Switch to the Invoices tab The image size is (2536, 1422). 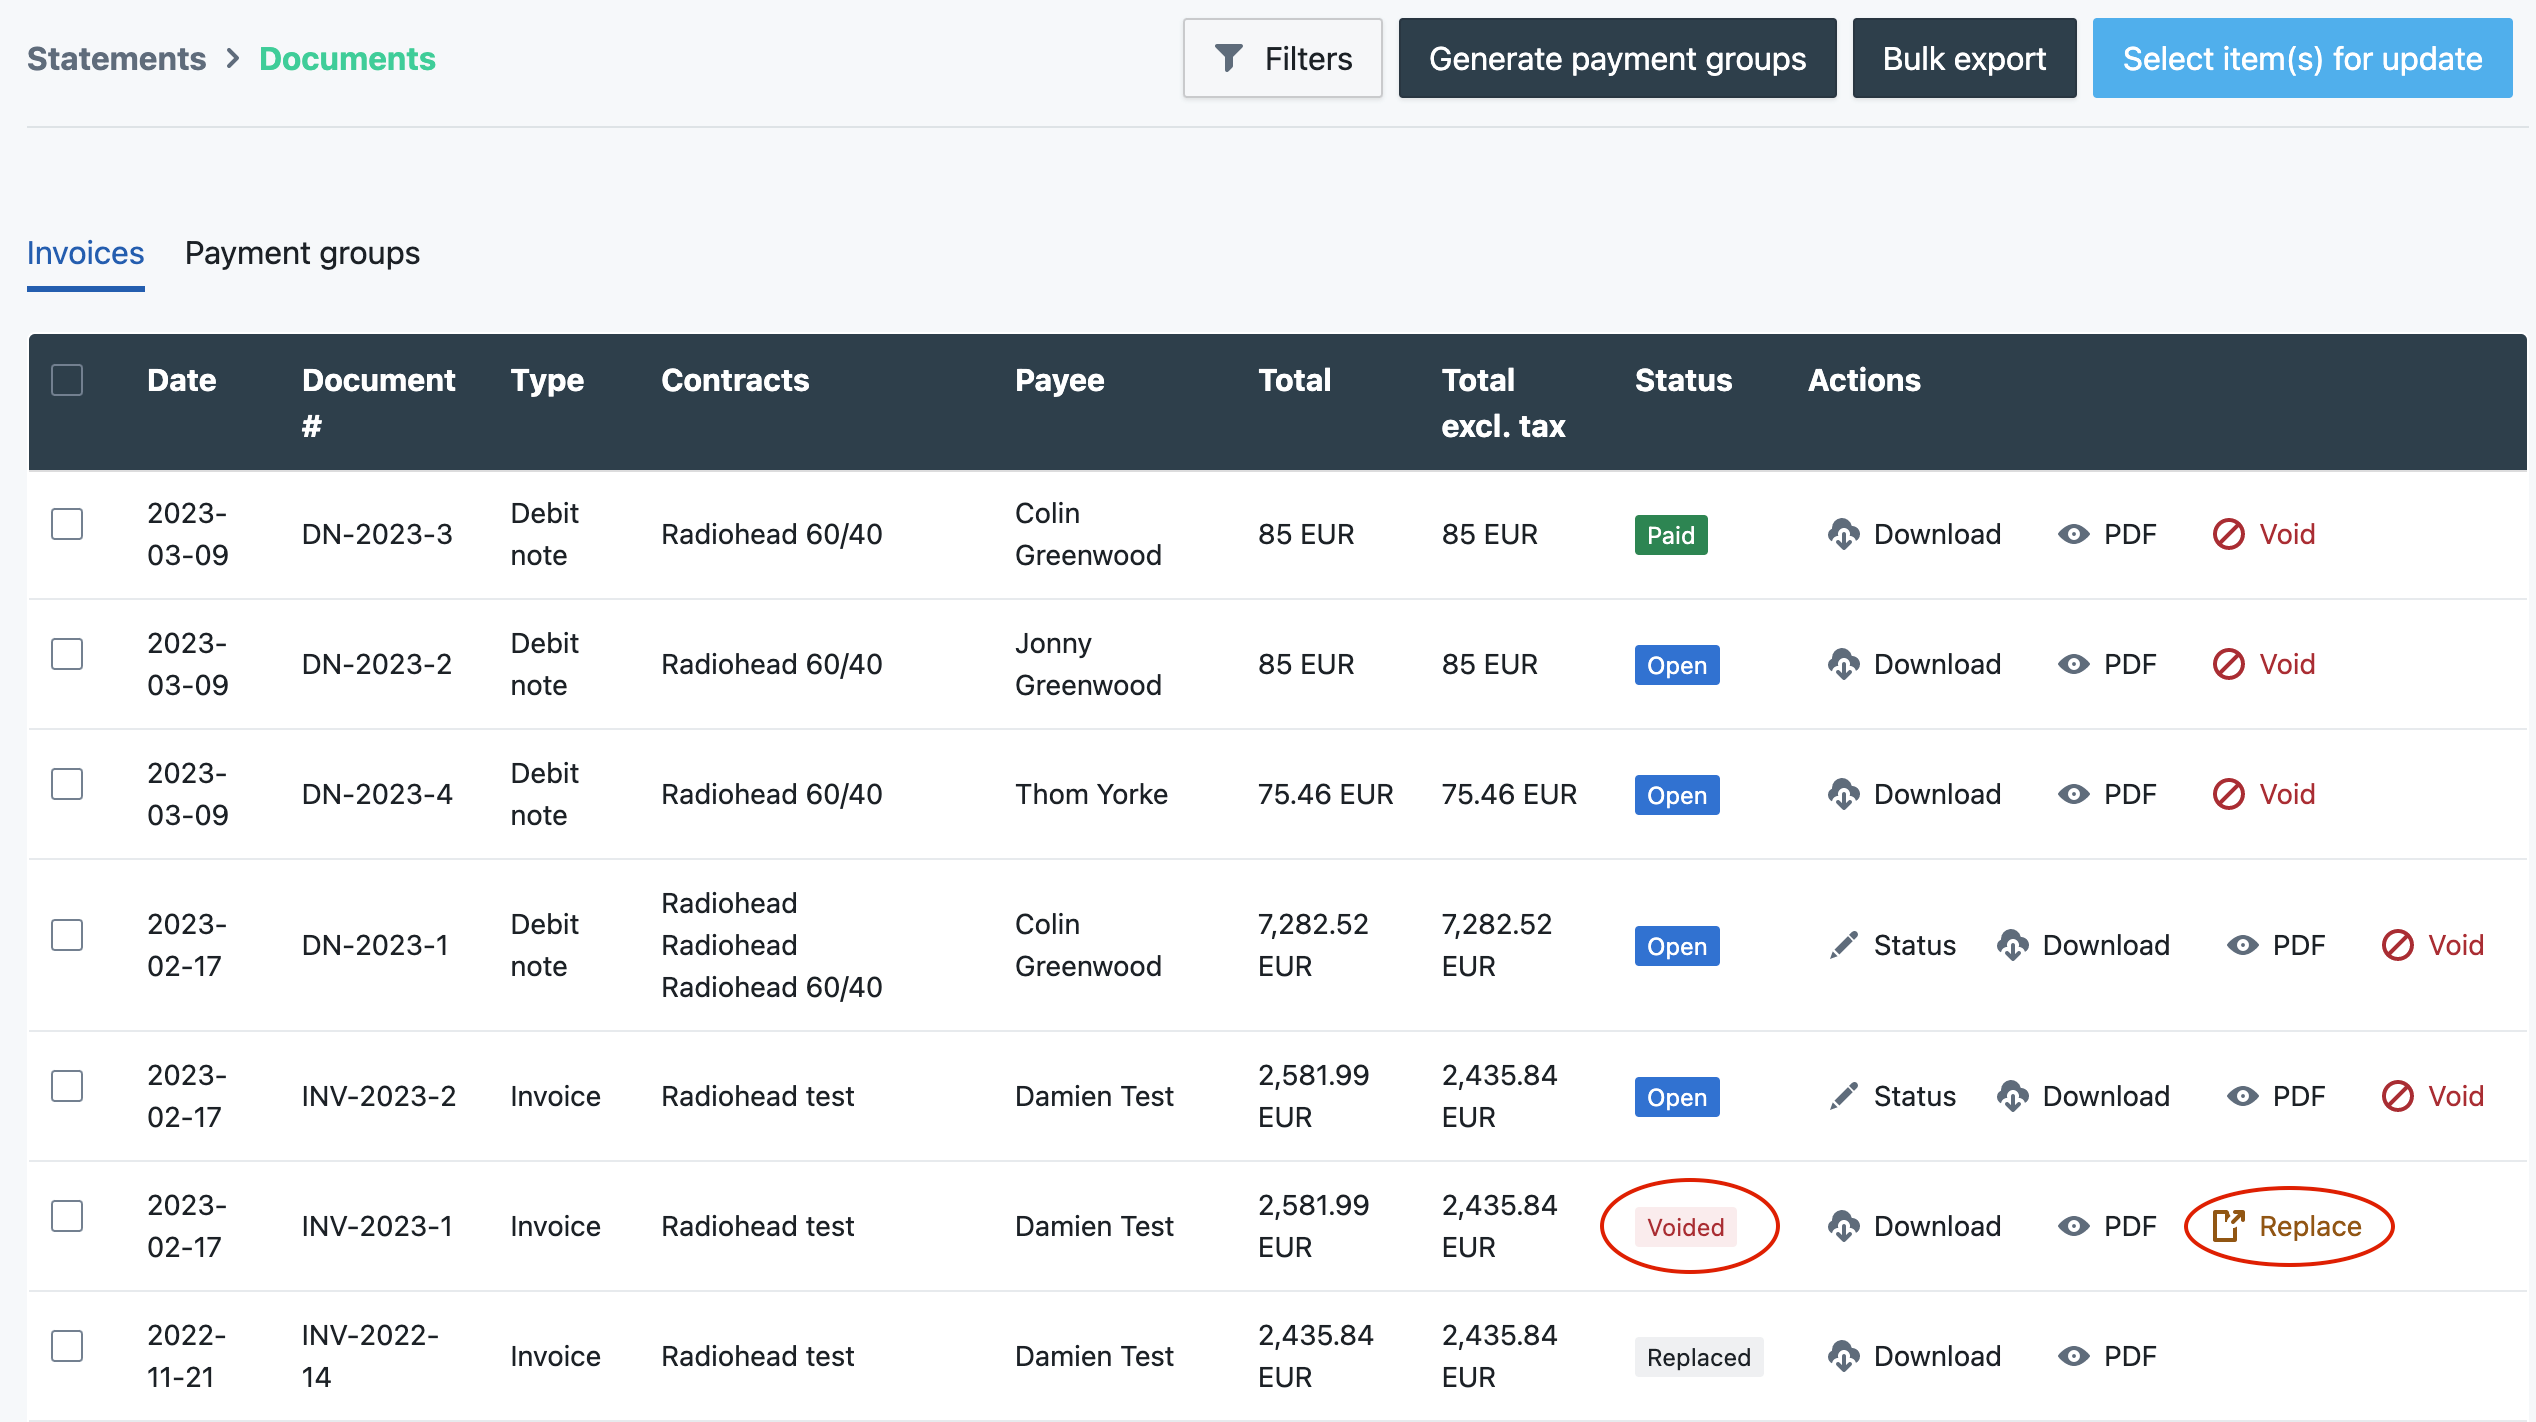86,253
